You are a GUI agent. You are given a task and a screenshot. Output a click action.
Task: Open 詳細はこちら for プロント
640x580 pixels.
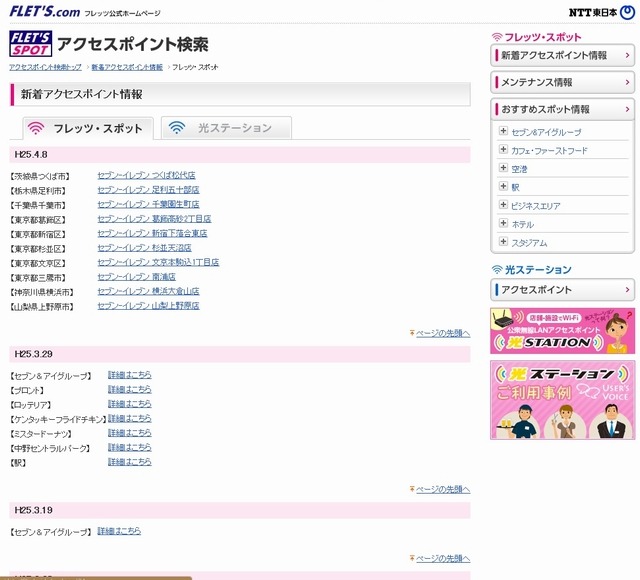click(x=129, y=389)
